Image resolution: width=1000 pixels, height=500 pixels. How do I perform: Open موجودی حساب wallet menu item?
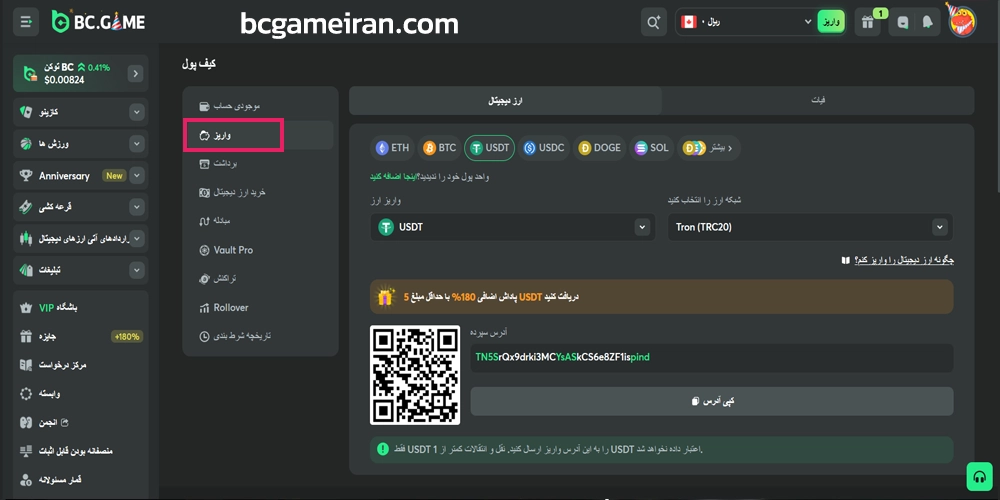[258, 106]
